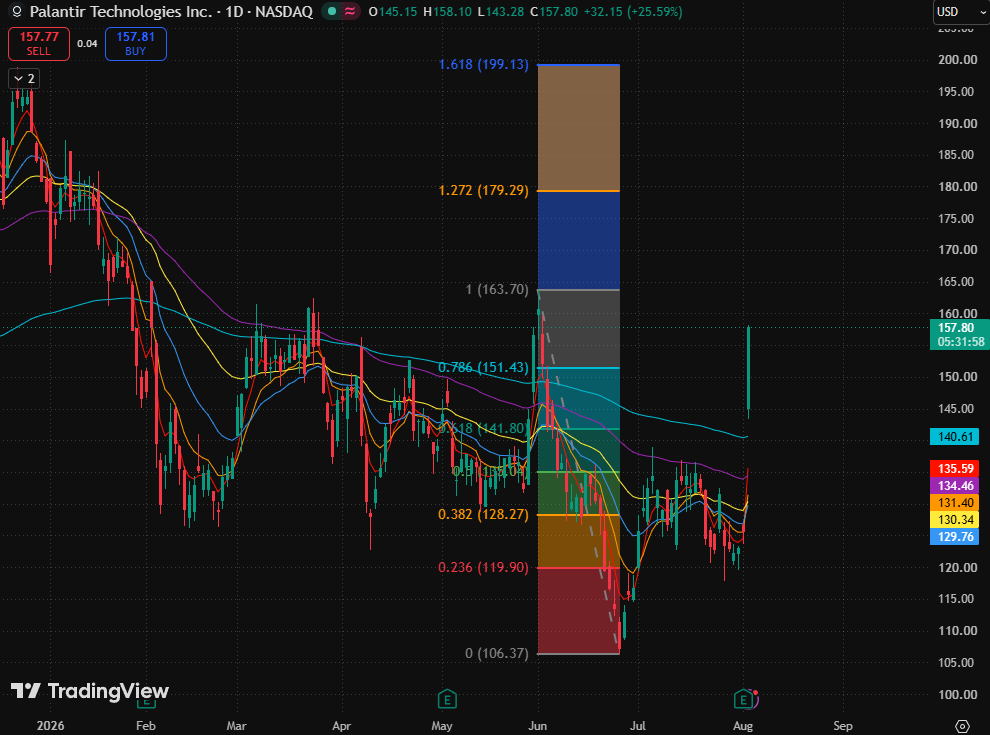Click the 0.236 (119.90) Fibonacci label
The height and width of the screenshot is (735, 990).
click(x=484, y=567)
